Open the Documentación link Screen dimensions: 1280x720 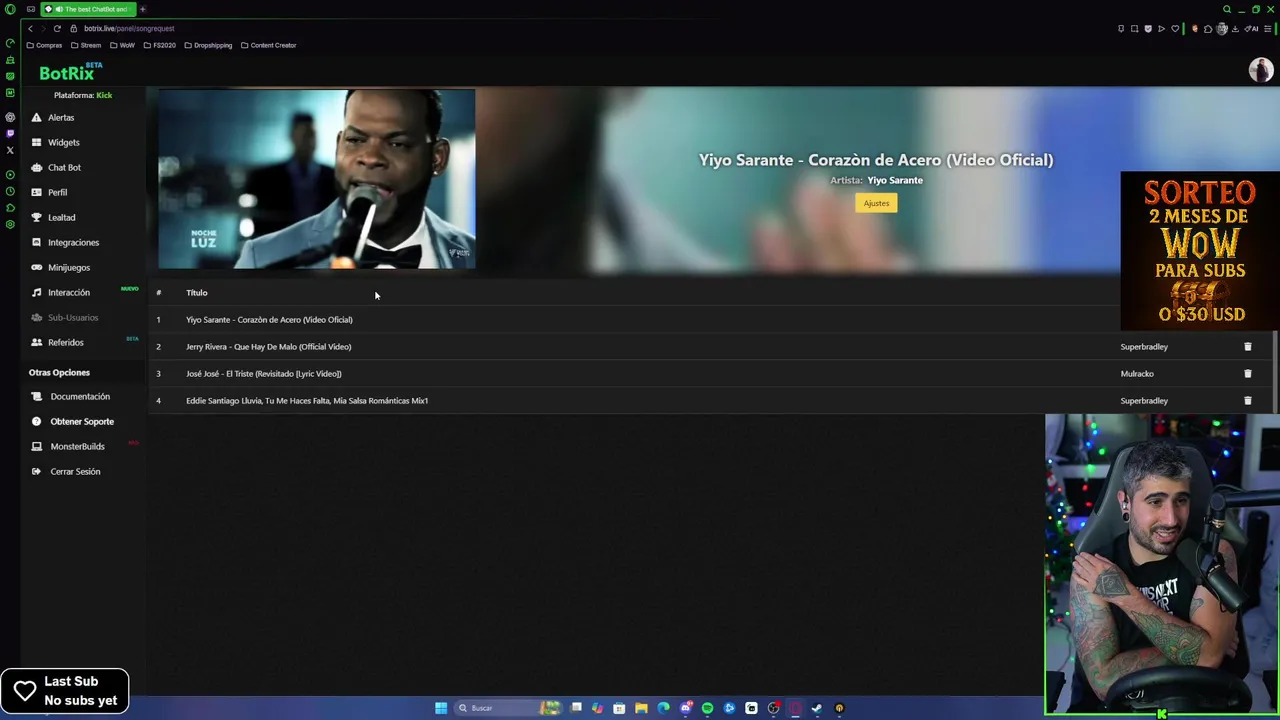tap(80, 396)
